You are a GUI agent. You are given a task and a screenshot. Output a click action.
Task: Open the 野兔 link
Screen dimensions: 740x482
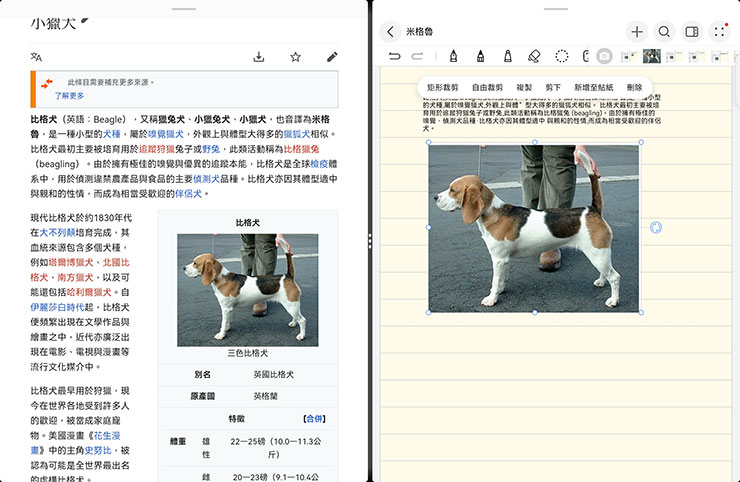pos(211,149)
